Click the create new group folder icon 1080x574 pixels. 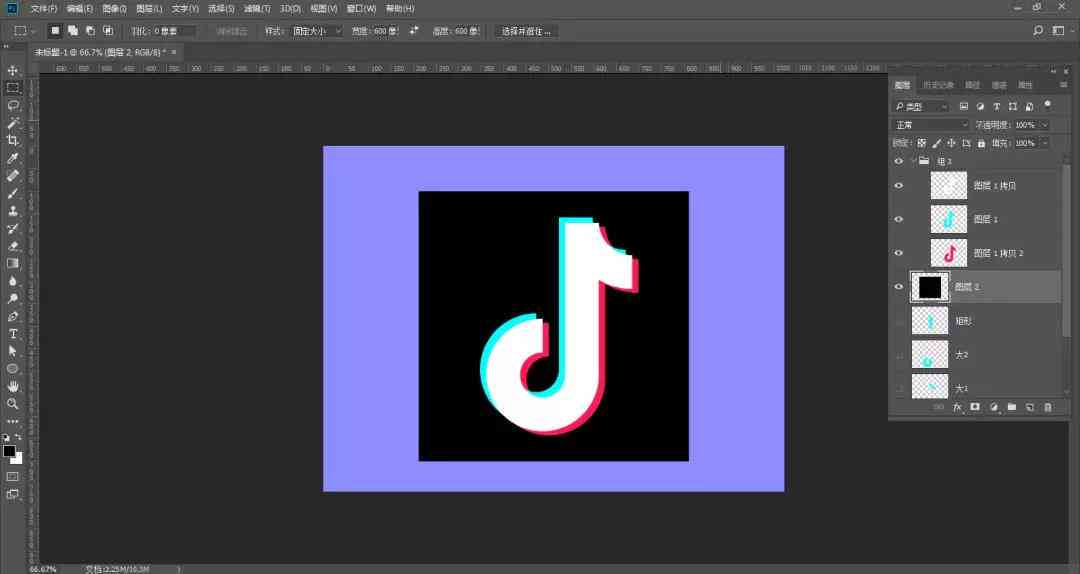(x=1011, y=407)
